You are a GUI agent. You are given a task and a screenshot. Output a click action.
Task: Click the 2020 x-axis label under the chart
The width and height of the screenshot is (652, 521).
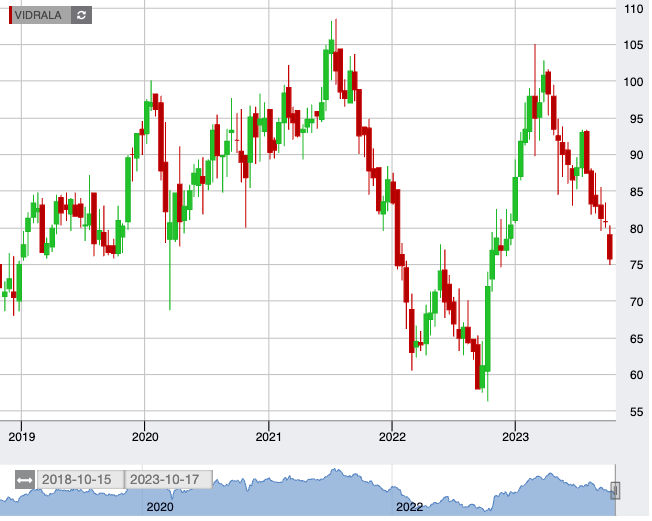145,437
